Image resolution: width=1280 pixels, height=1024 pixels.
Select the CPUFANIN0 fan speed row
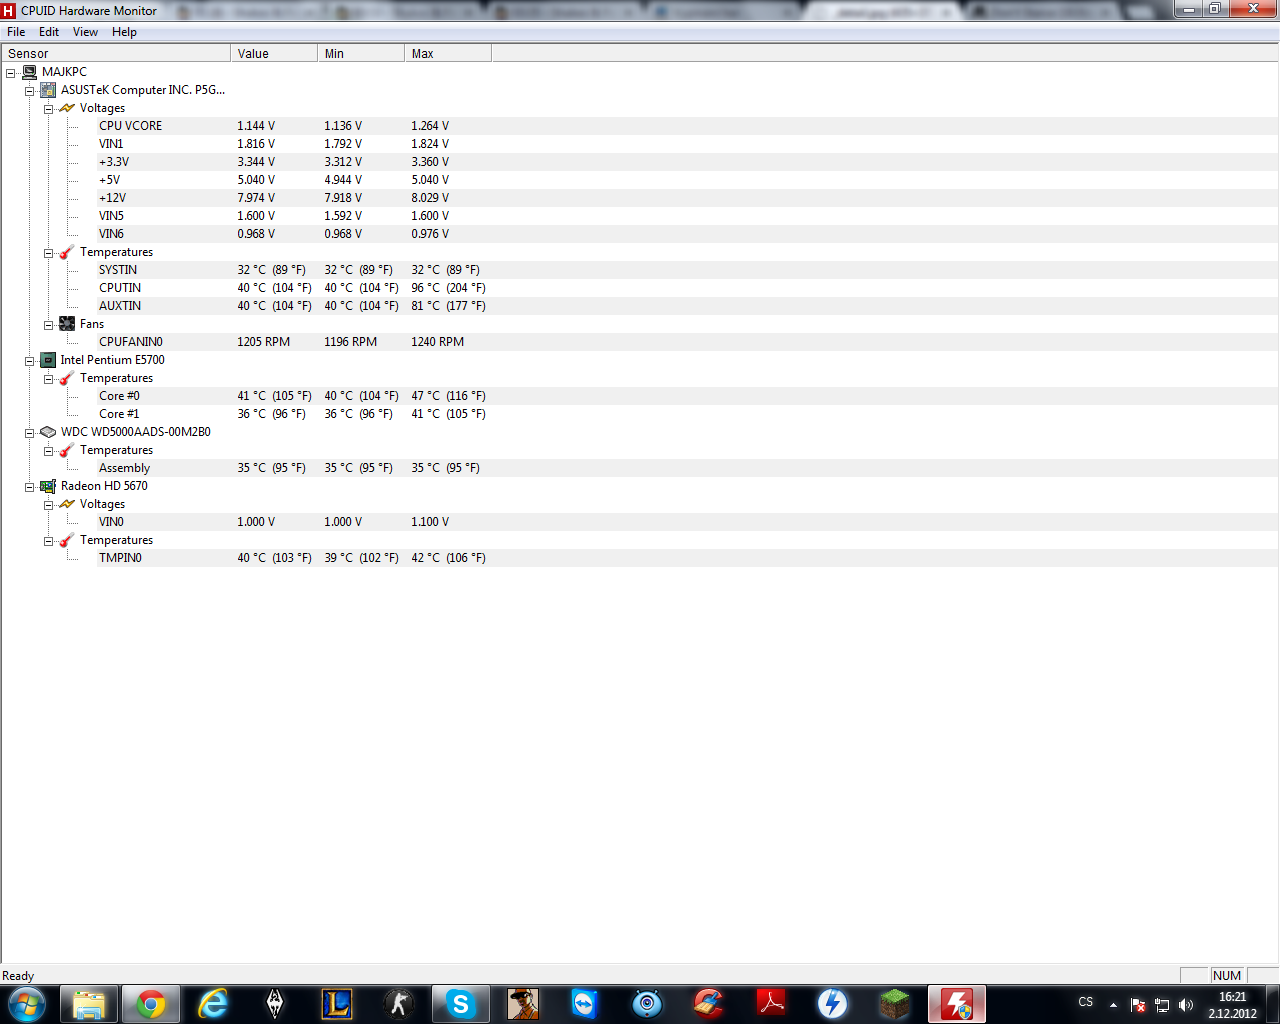tap(130, 342)
